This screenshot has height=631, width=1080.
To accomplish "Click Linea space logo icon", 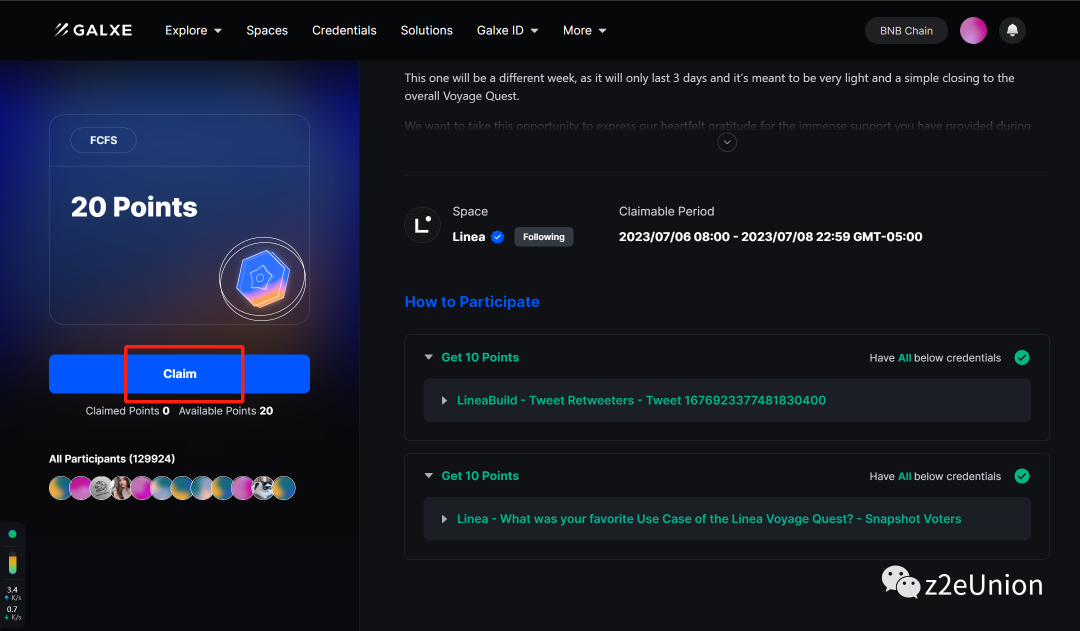I will pos(422,225).
